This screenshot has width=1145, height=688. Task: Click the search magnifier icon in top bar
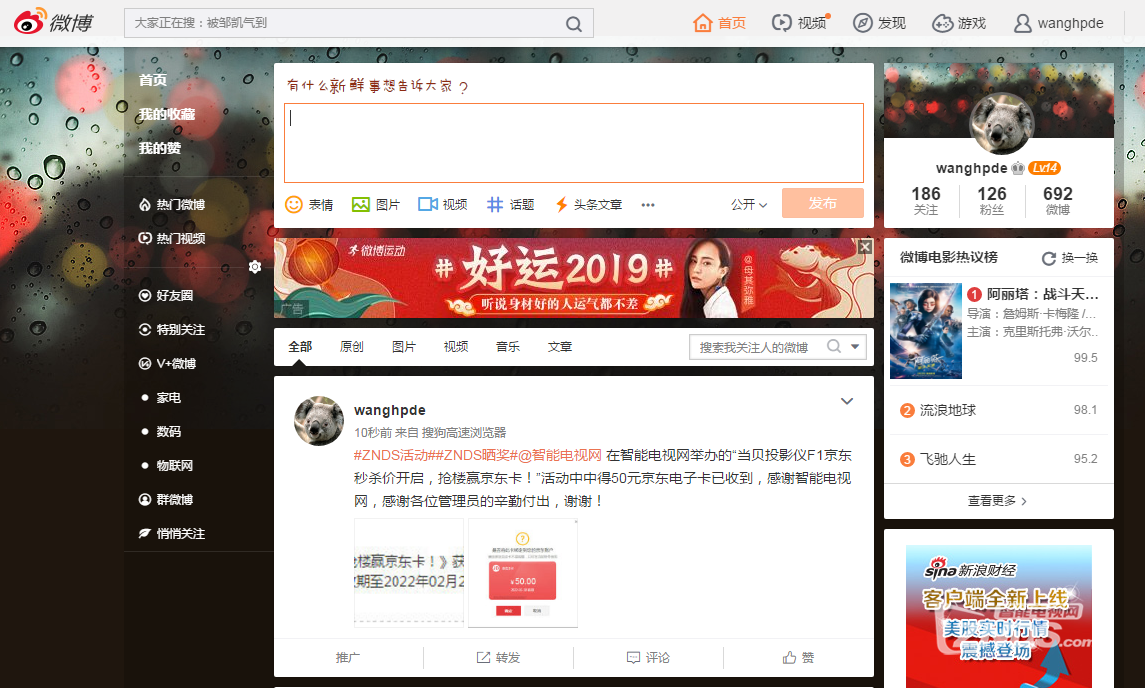[574, 24]
